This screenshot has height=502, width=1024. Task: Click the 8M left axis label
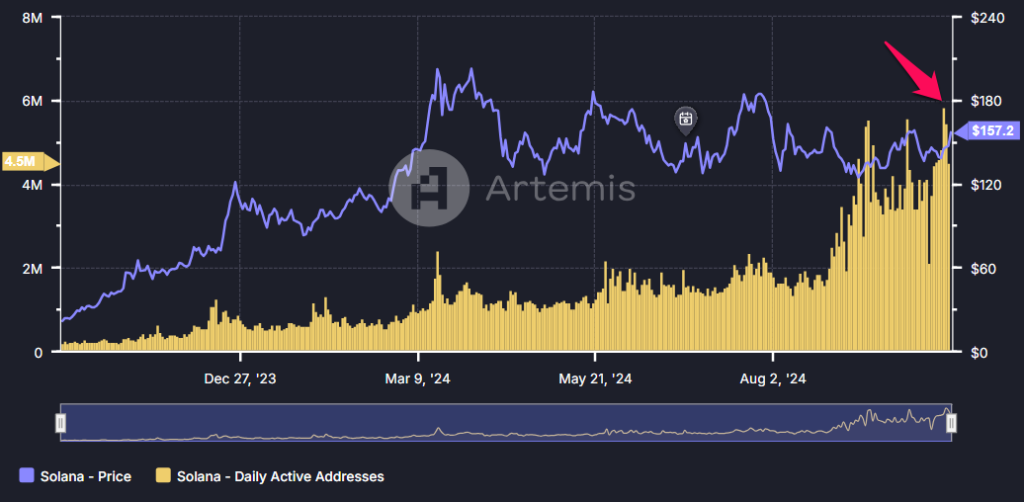tap(33, 18)
